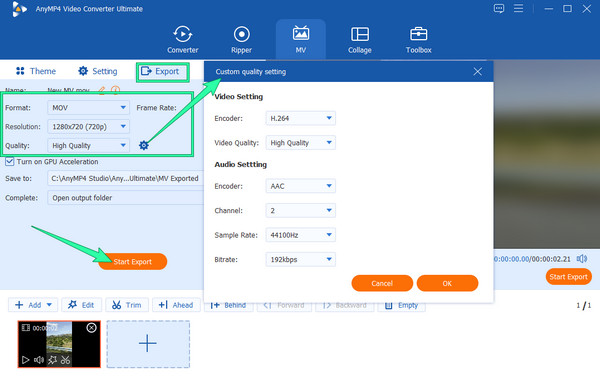Switch to the MV tab
Image resolution: width=600 pixels, height=384 pixels.
301,39
